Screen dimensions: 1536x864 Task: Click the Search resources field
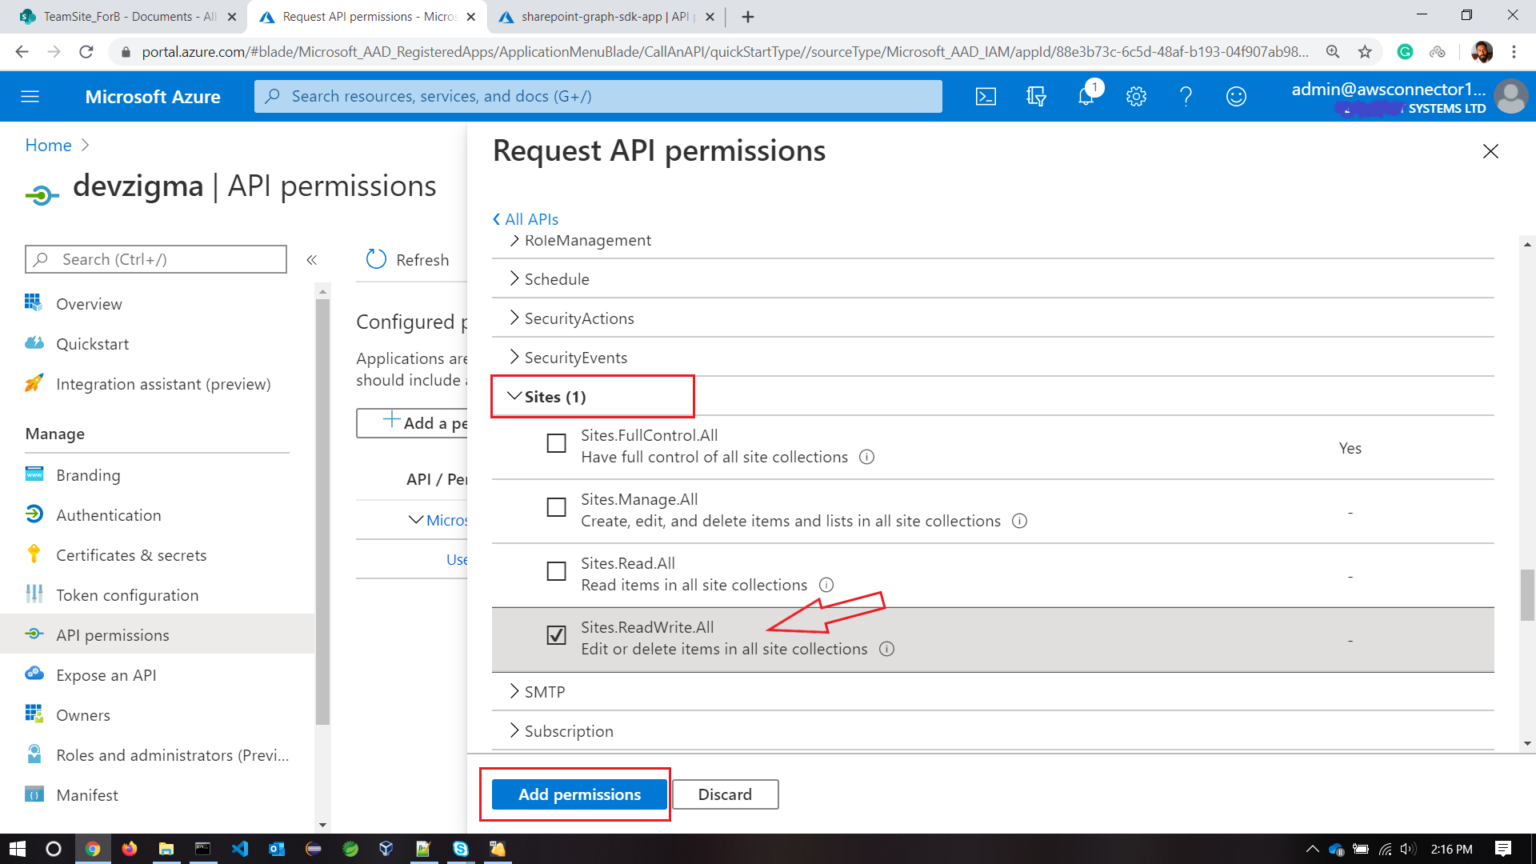[x=598, y=96]
